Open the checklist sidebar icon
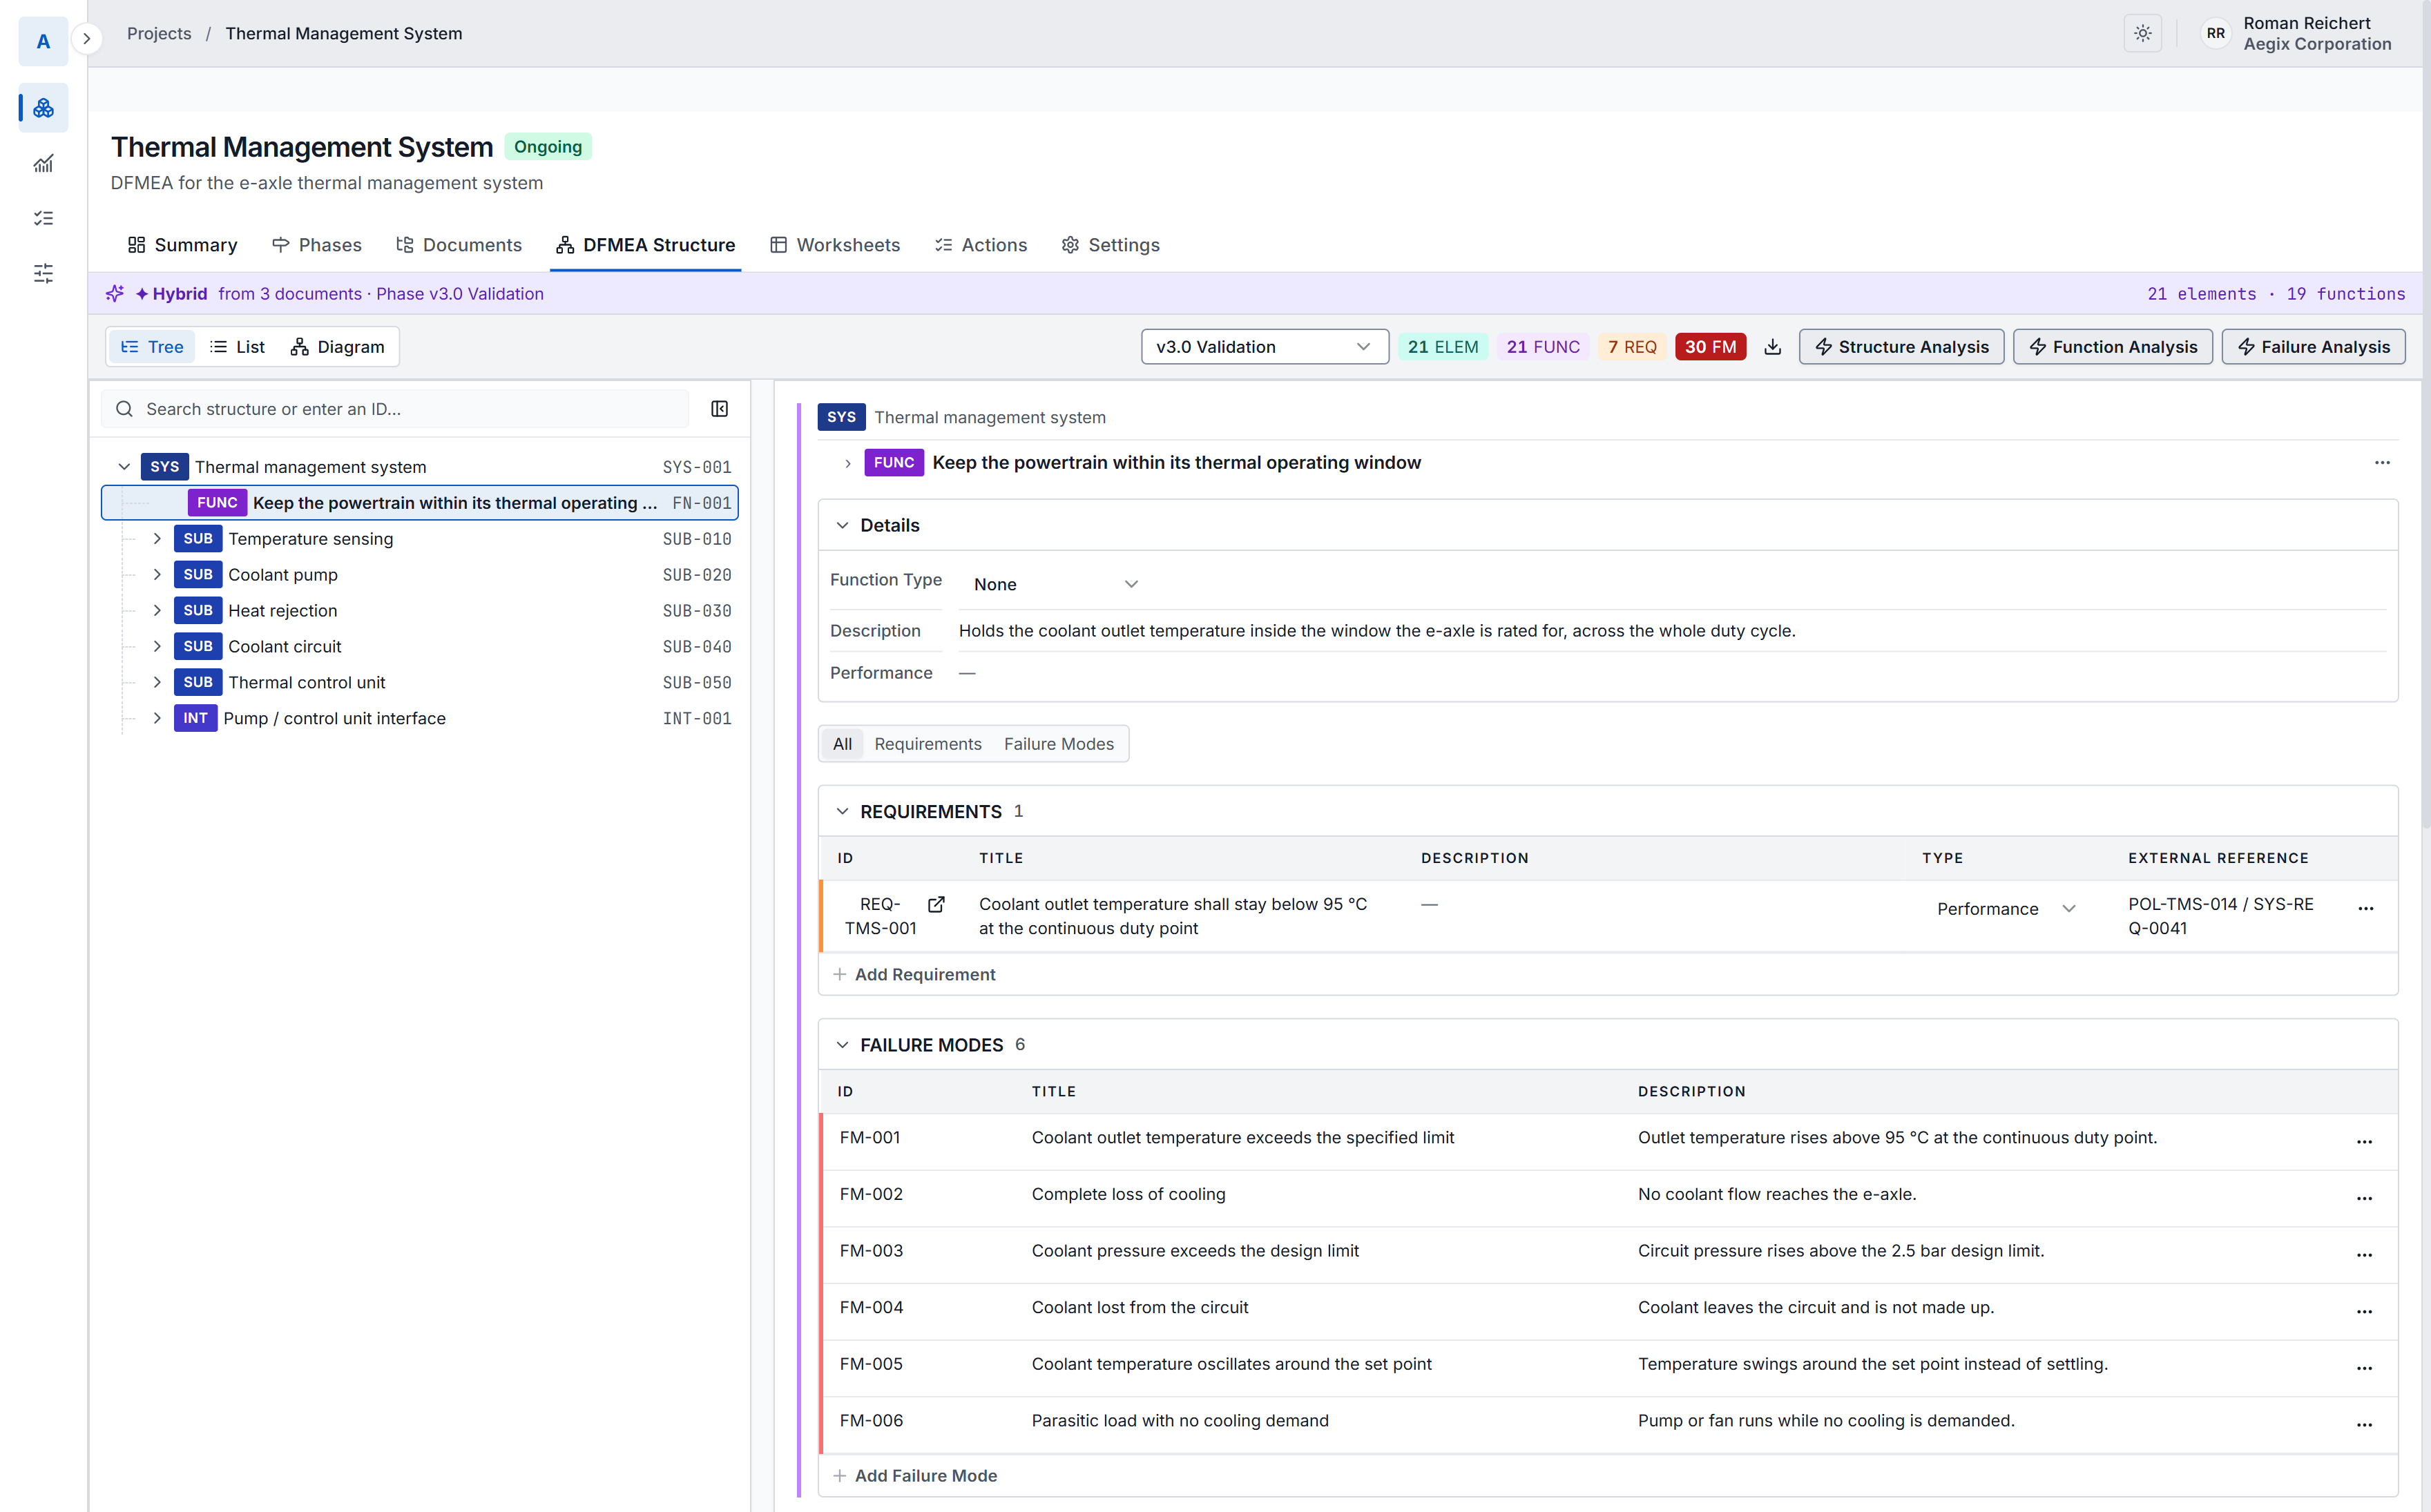Viewport: 2431px width, 1512px height. click(43, 218)
